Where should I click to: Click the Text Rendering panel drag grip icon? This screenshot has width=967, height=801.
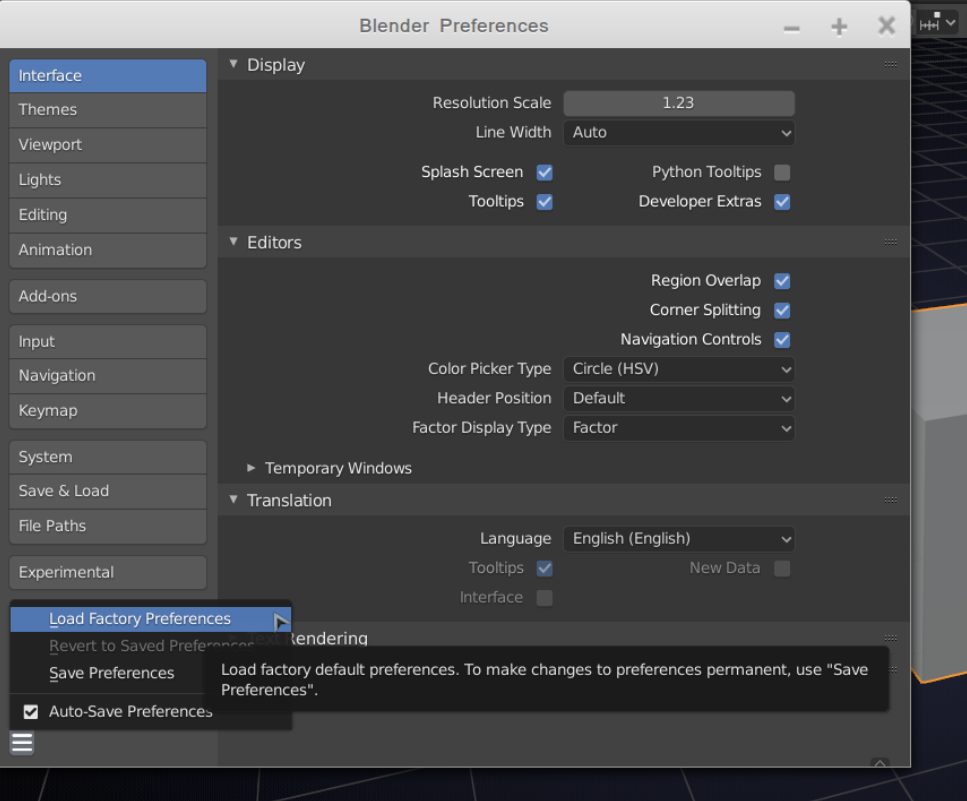click(890, 638)
